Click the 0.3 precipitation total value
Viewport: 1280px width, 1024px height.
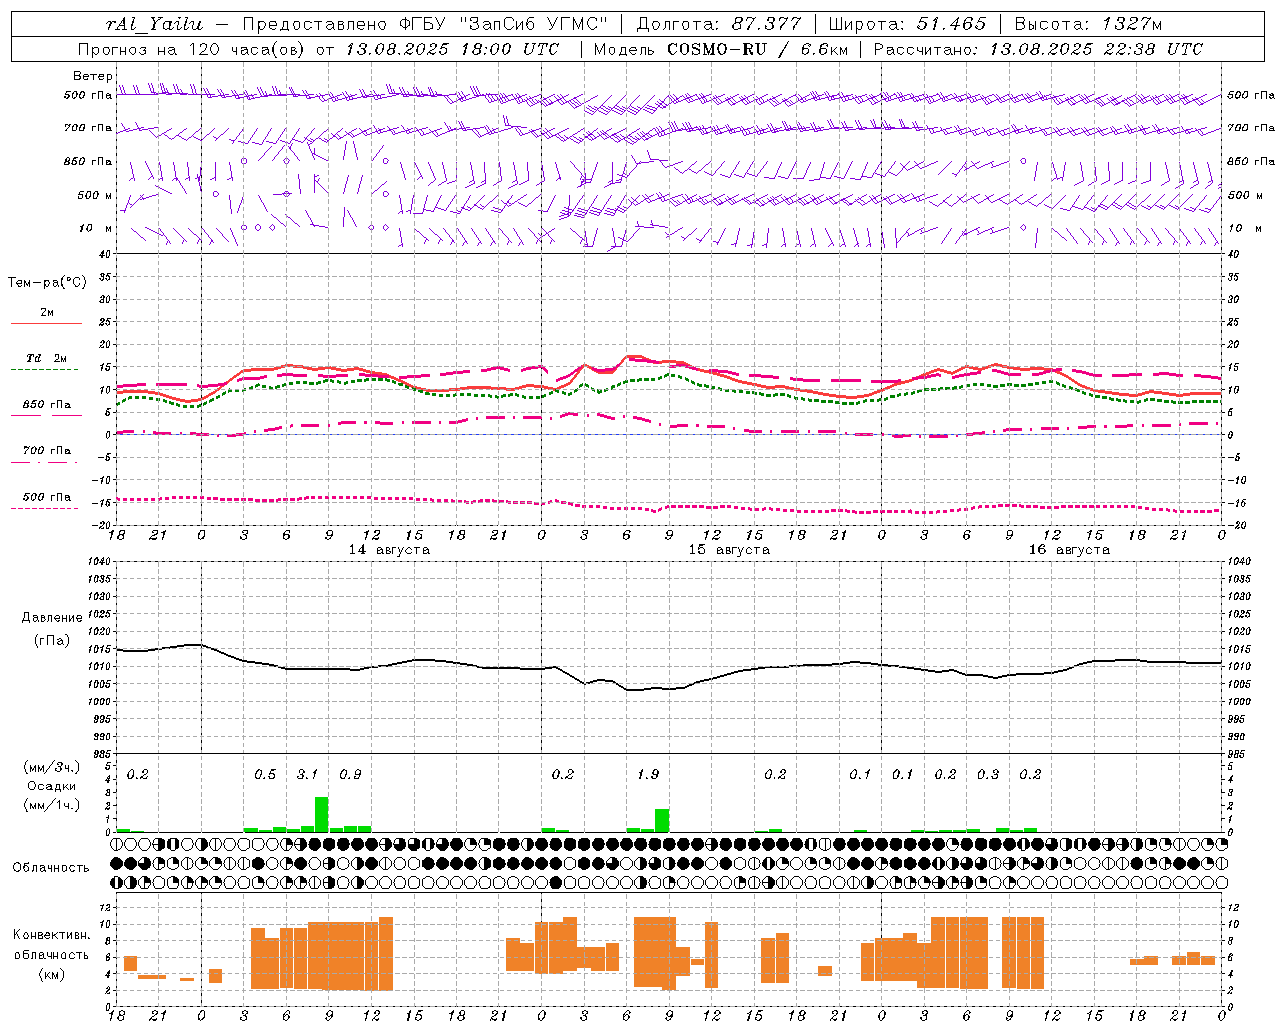point(988,774)
